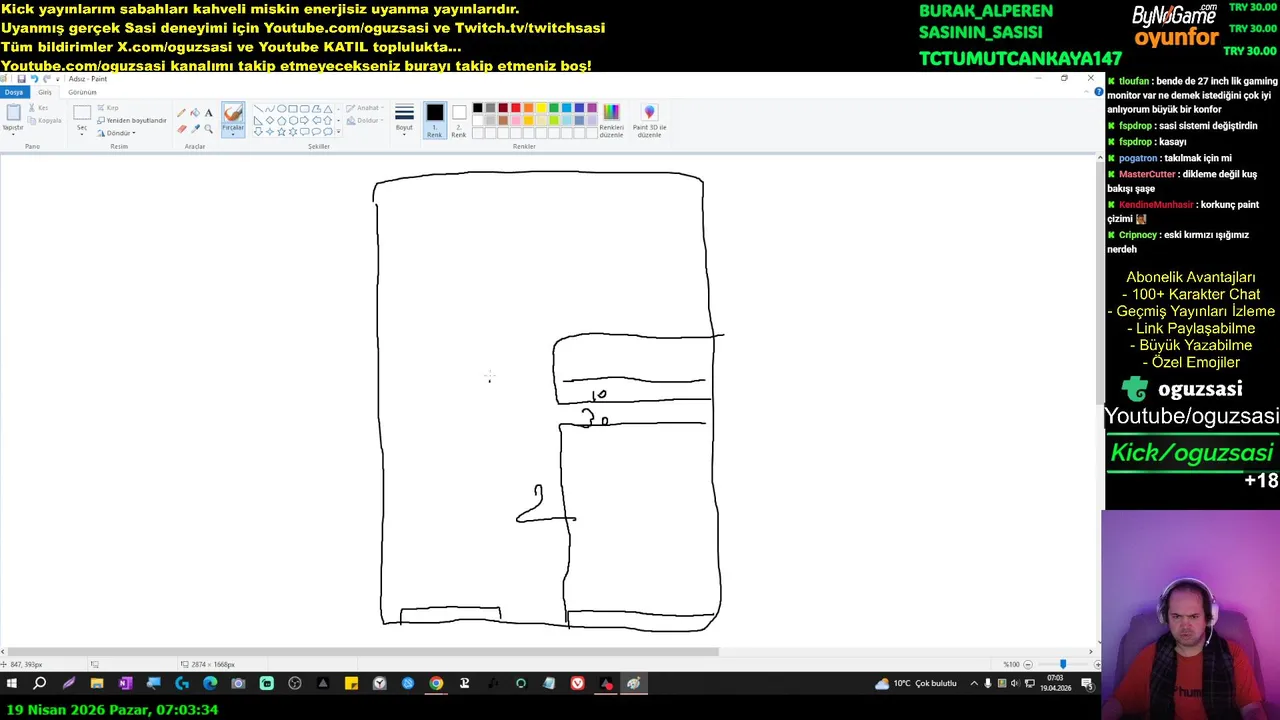
Task: Choose the Diamond shape in Şekiller
Action: [x=270, y=120]
